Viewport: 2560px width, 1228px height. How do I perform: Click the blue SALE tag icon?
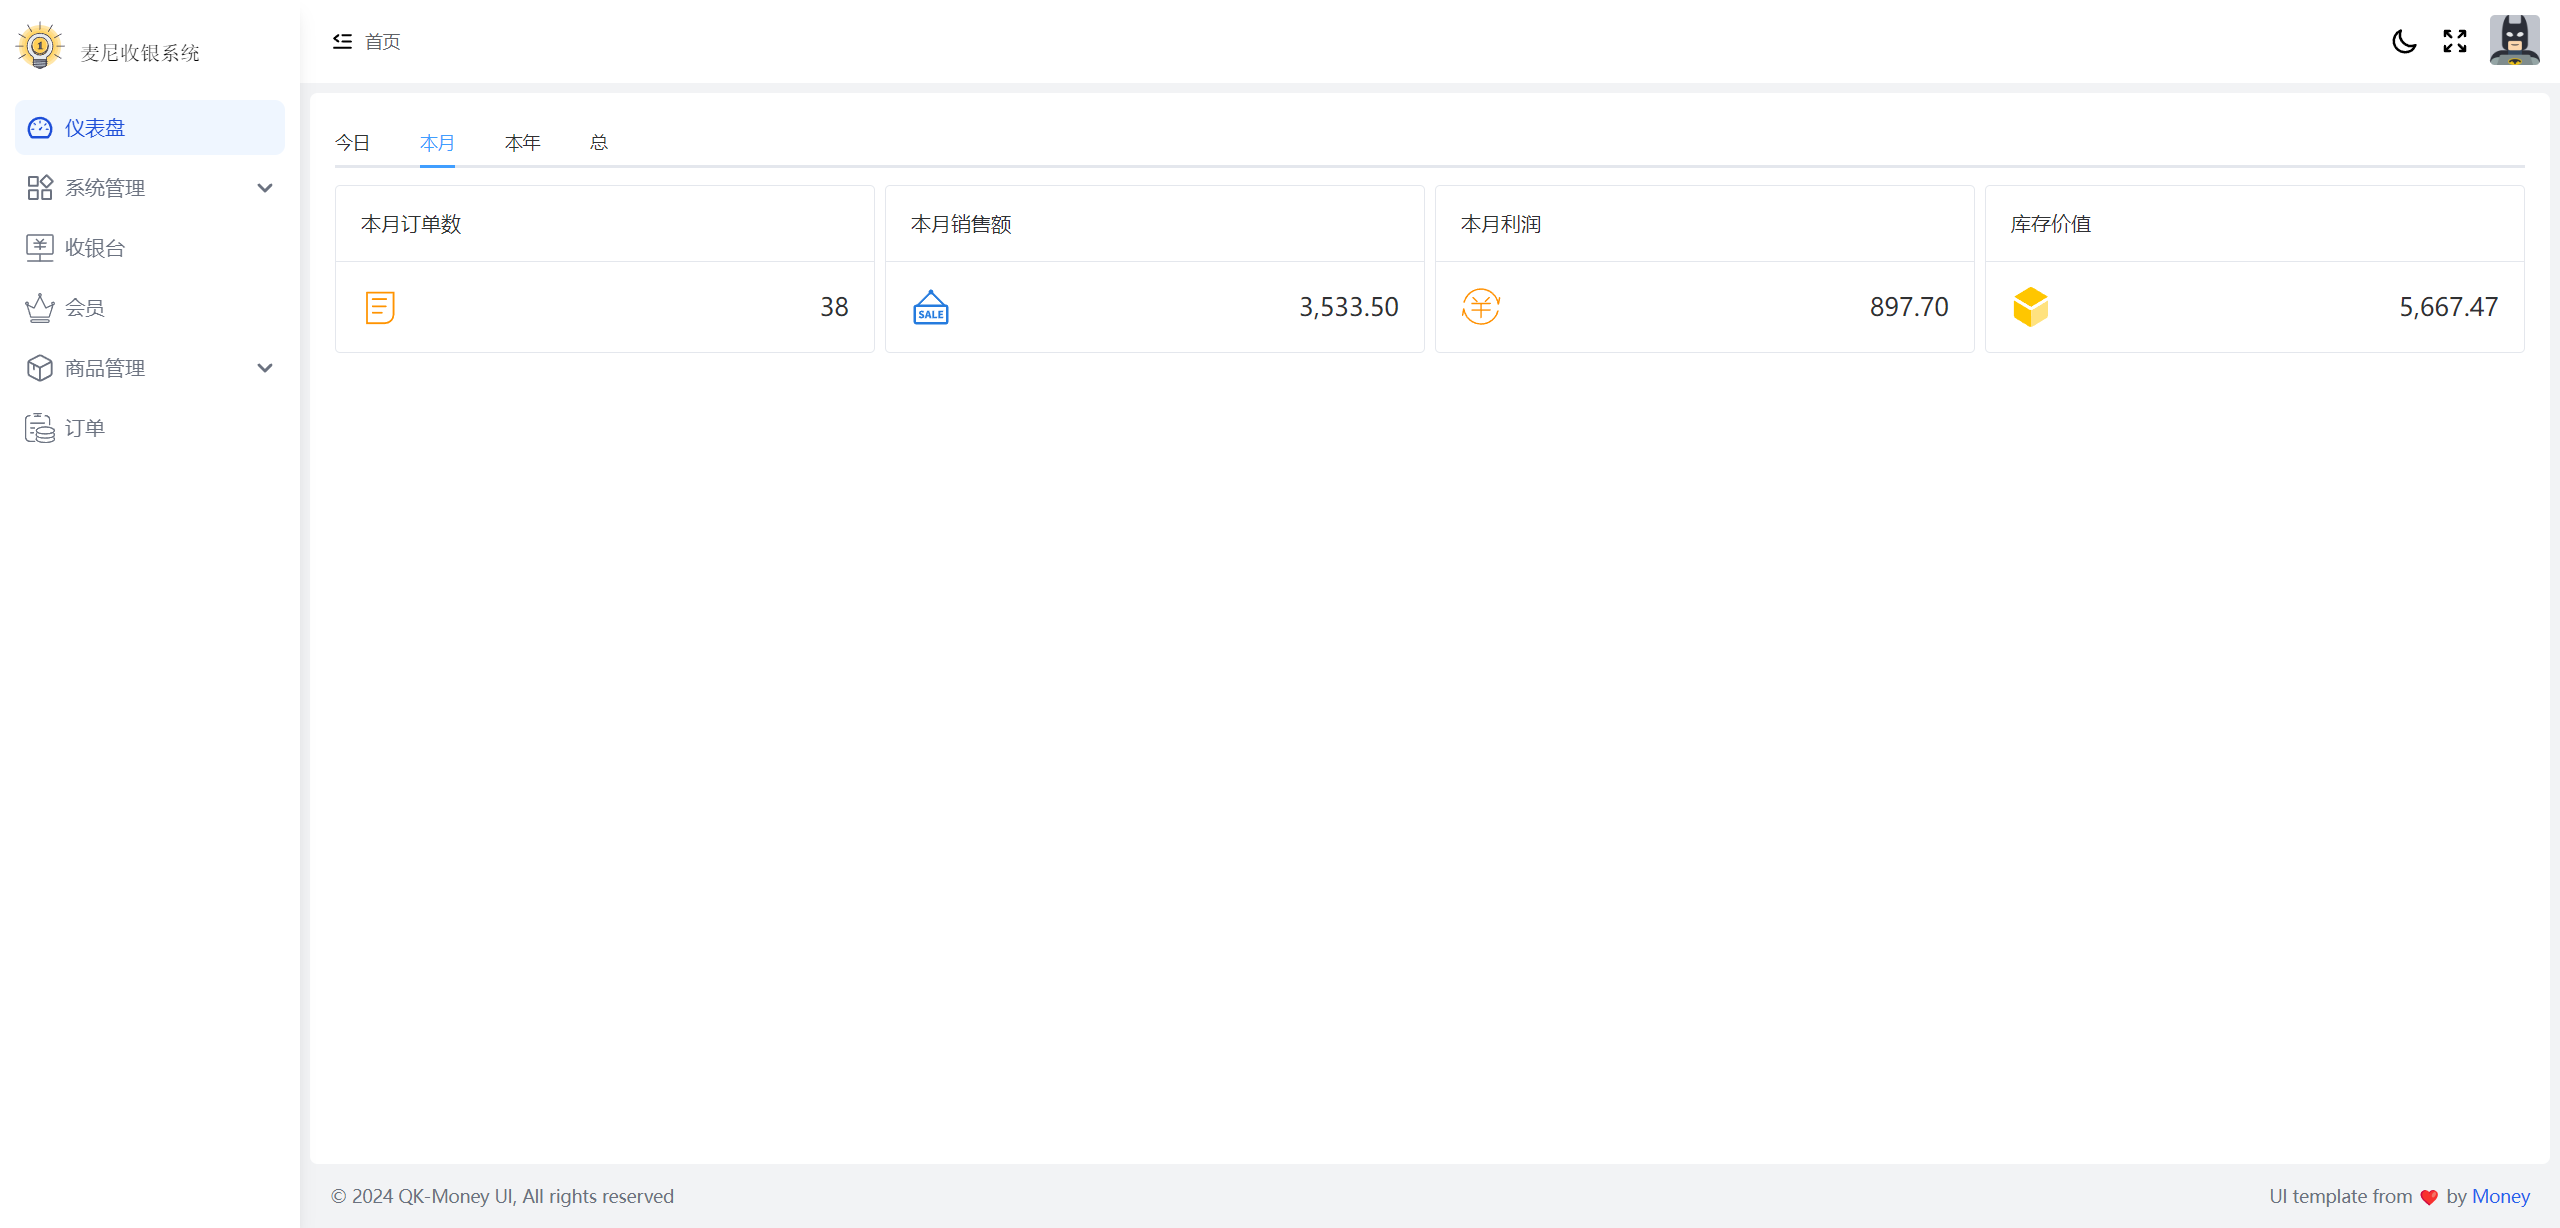tap(931, 307)
